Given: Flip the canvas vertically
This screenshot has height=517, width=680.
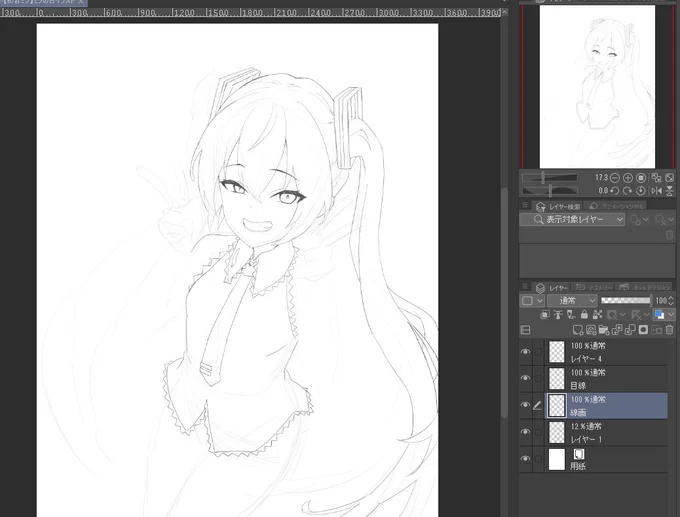Looking at the screenshot, I should (670, 191).
